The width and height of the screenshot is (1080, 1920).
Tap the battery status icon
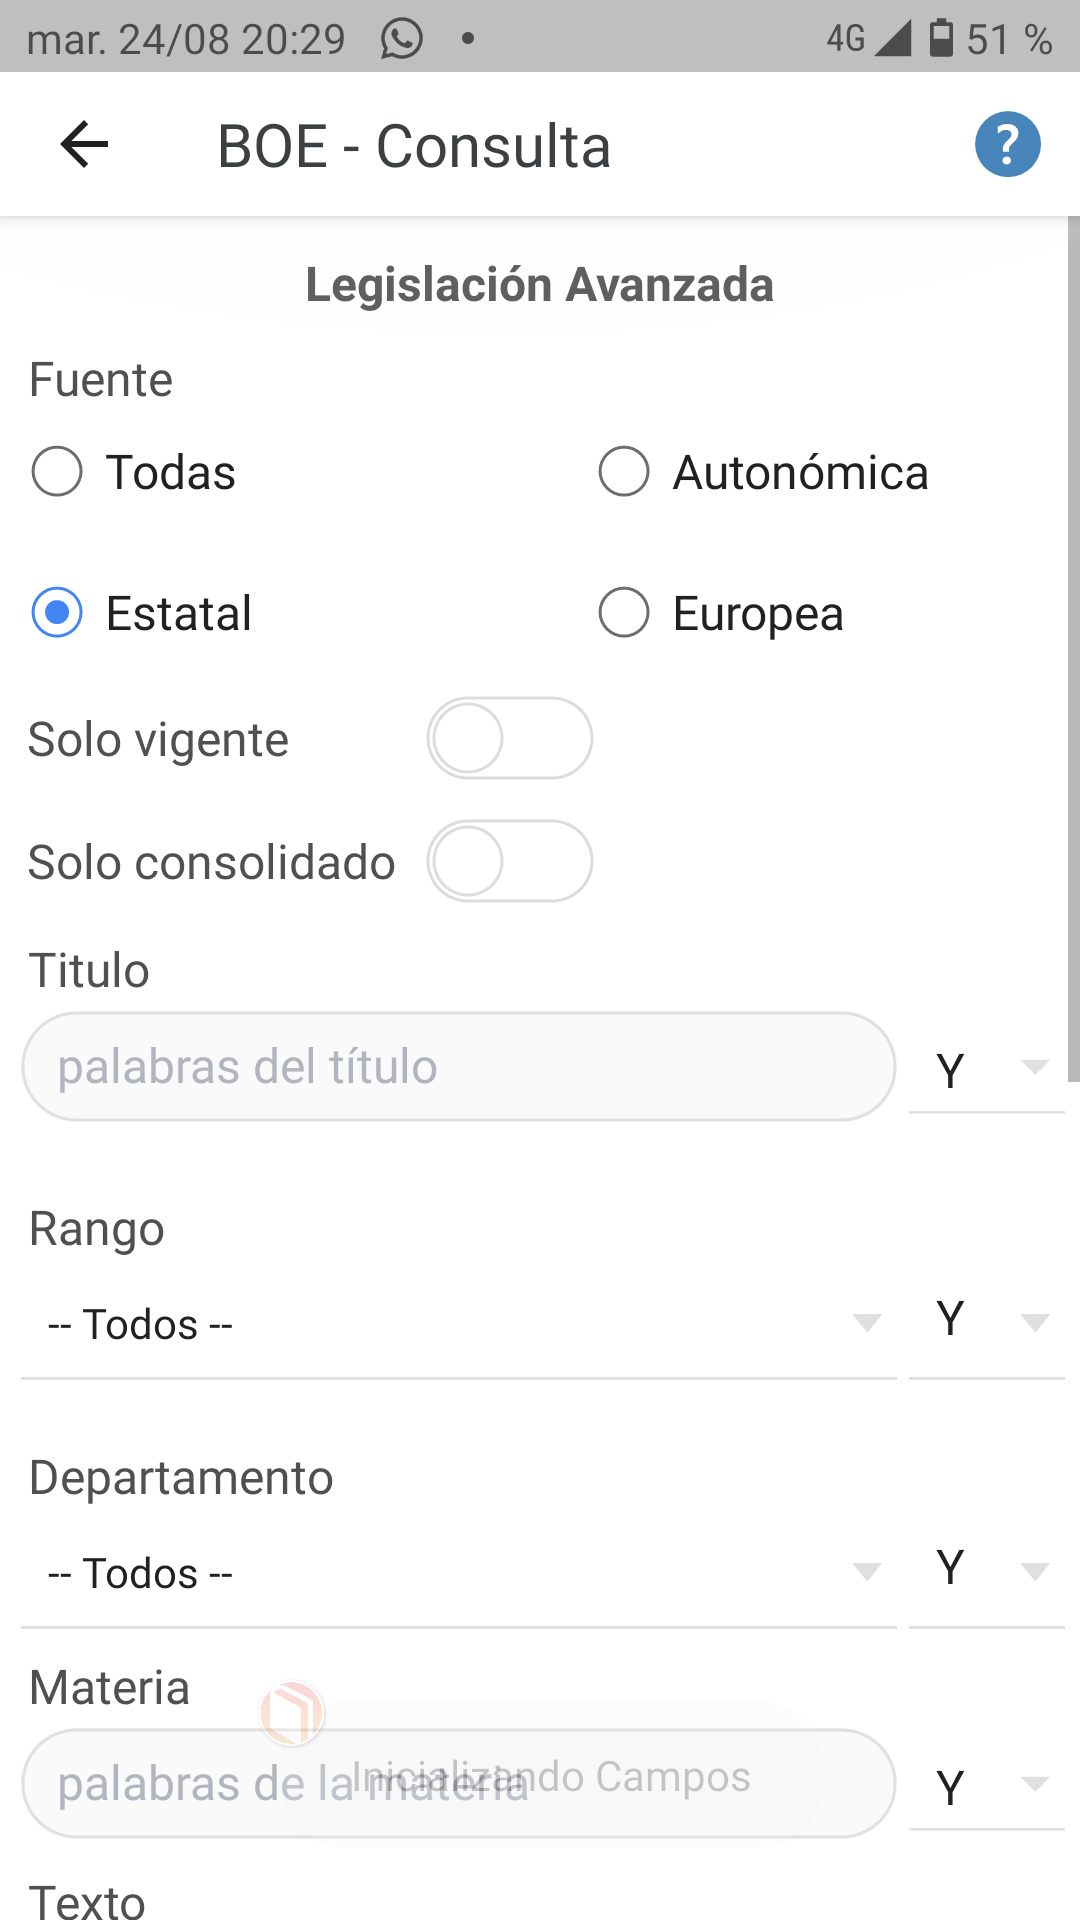point(940,38)
